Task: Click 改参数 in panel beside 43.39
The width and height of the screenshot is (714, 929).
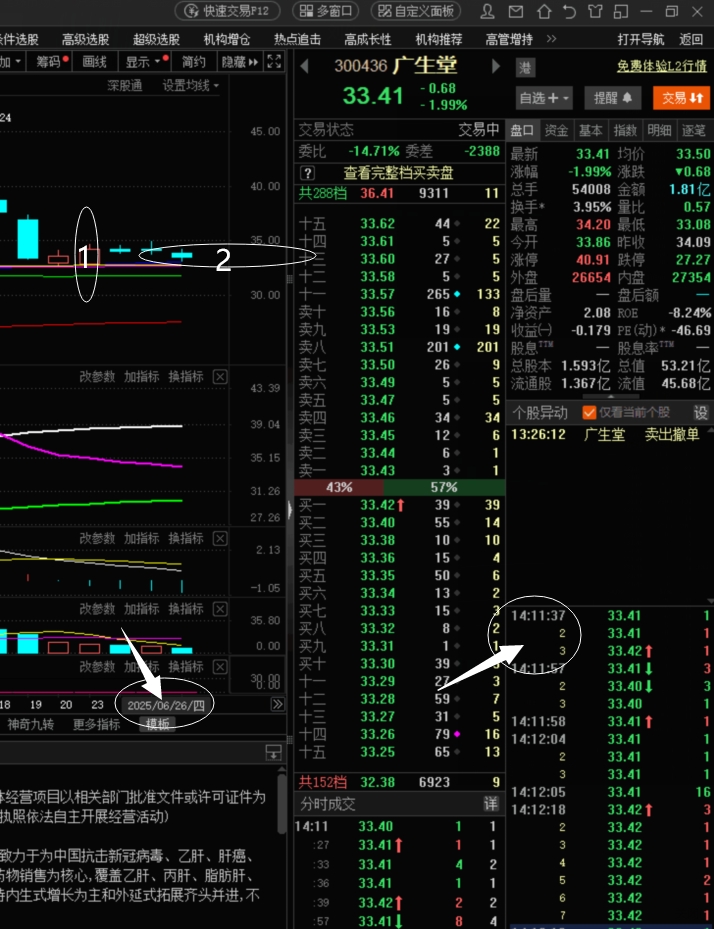Action: [97, 376]
